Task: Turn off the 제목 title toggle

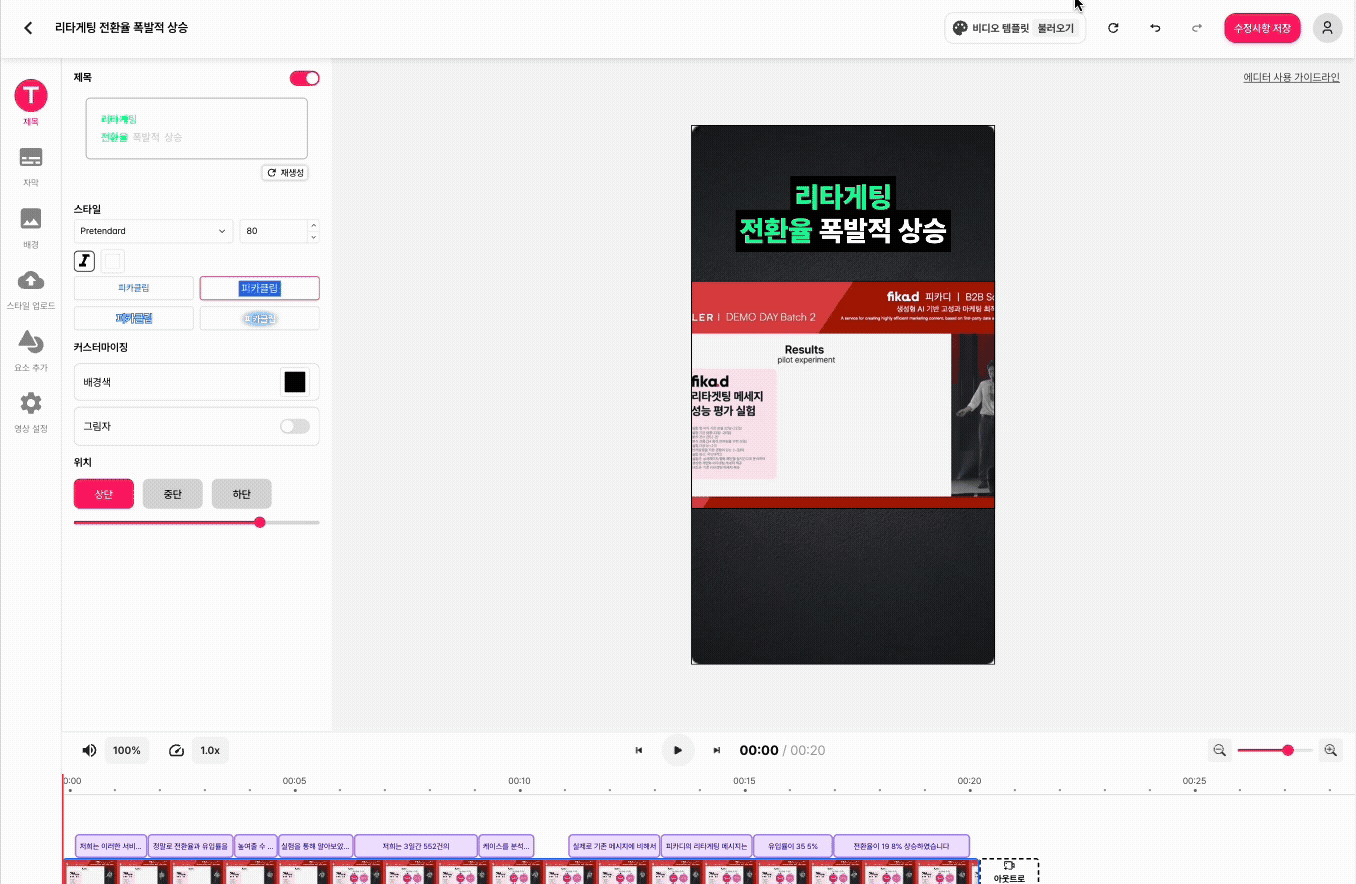Action: 304,77
